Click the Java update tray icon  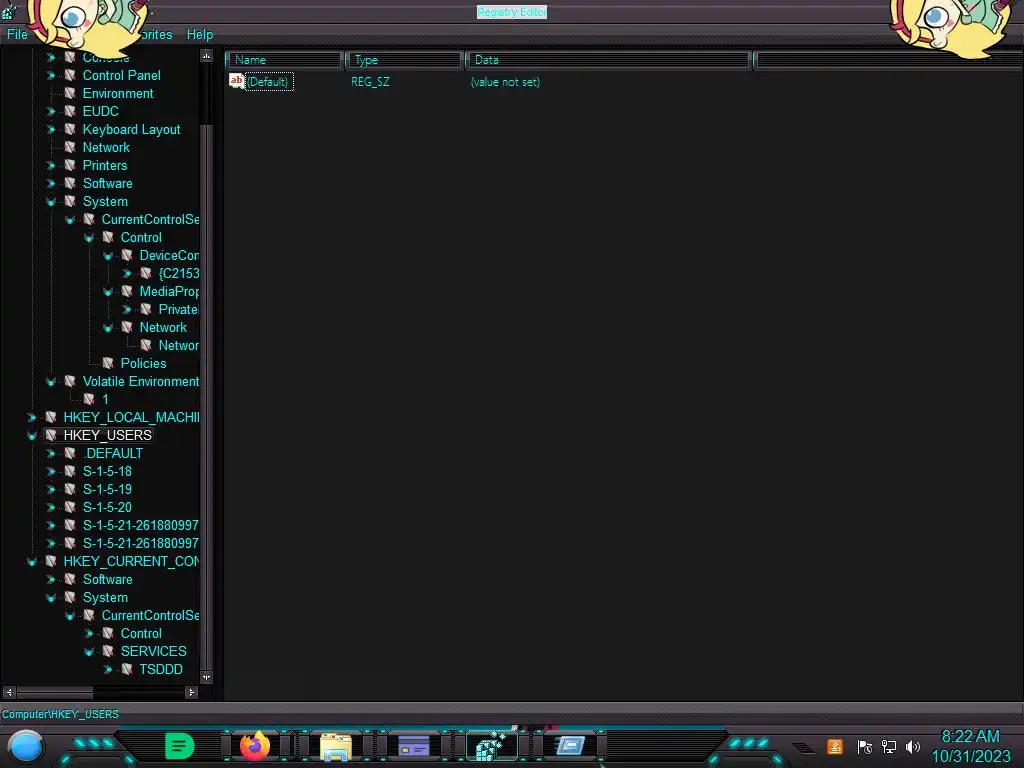point(835,746)
